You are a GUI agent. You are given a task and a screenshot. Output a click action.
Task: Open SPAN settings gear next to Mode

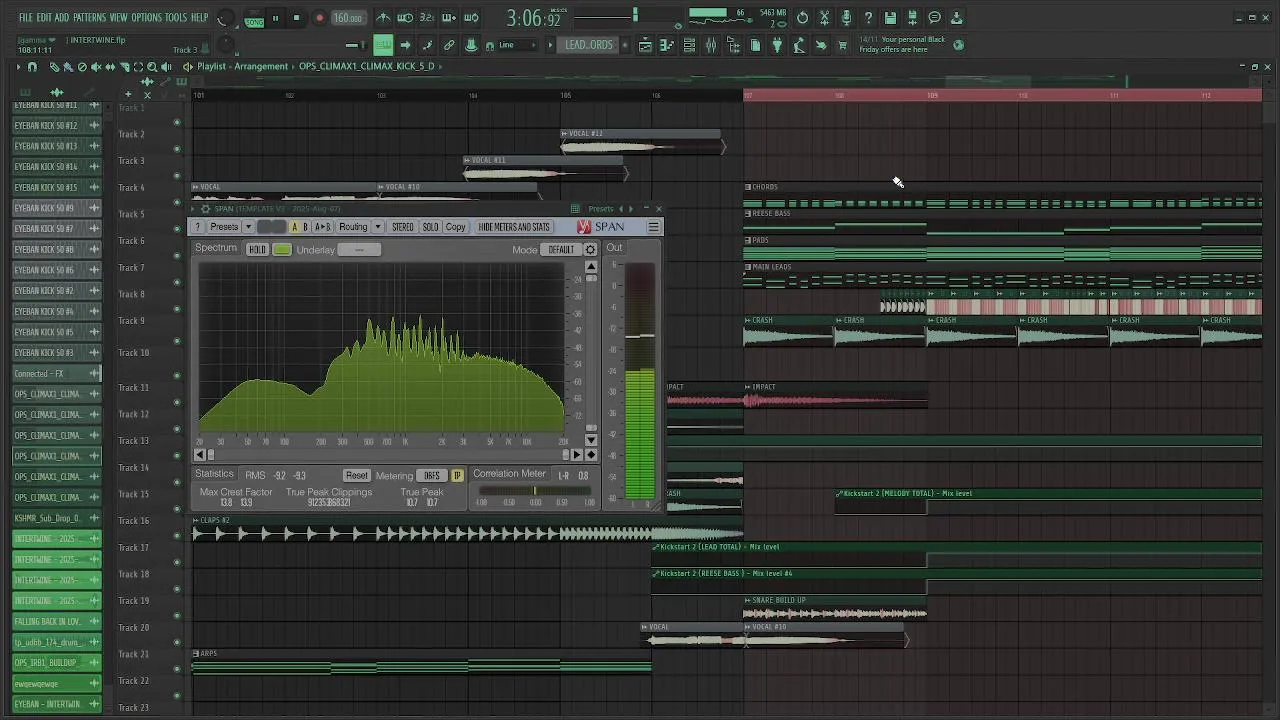(x=590, y=249)
